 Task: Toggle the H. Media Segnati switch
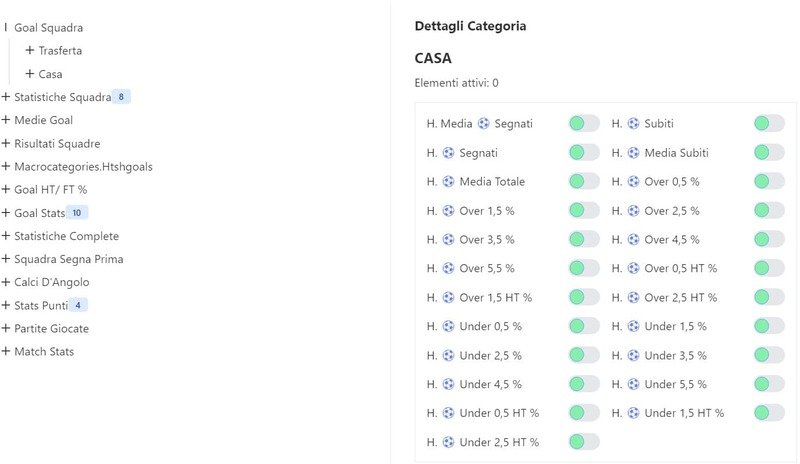click(584, 124)
